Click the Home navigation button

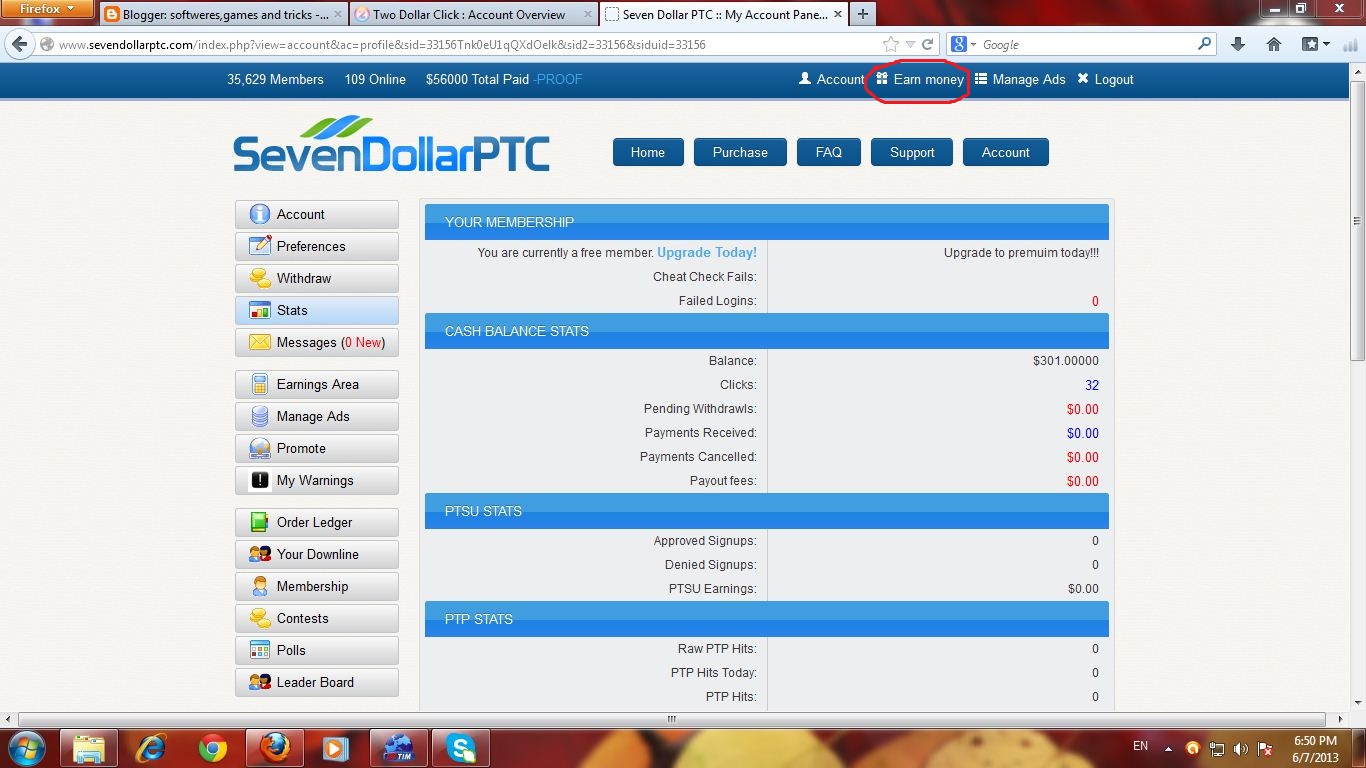click(x=647, y=152)
